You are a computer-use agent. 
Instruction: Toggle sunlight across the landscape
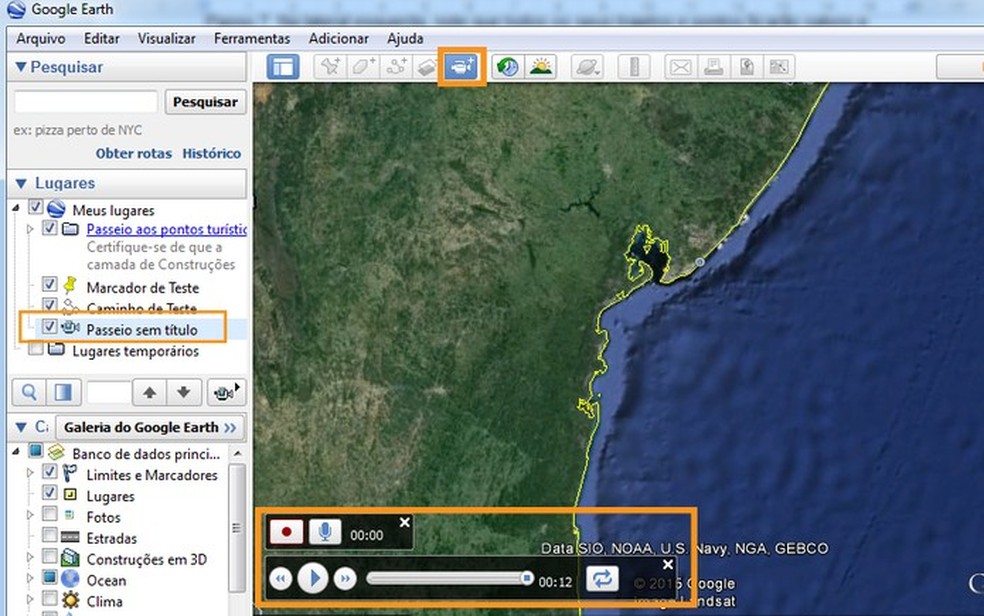pos(540,67)
